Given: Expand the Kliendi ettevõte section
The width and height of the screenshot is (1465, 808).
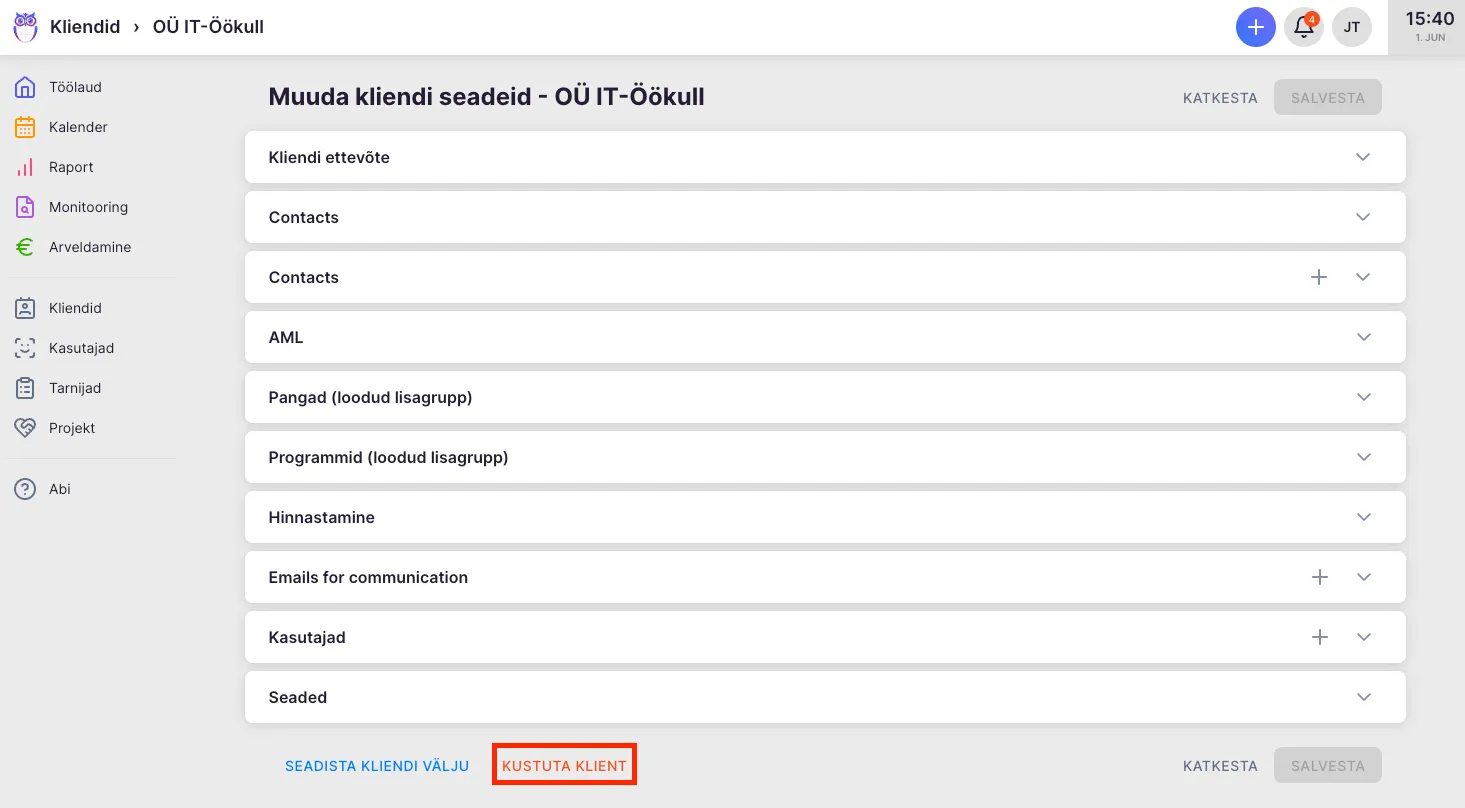Looking at the screenshot, I should click(x=1363, y=157).
